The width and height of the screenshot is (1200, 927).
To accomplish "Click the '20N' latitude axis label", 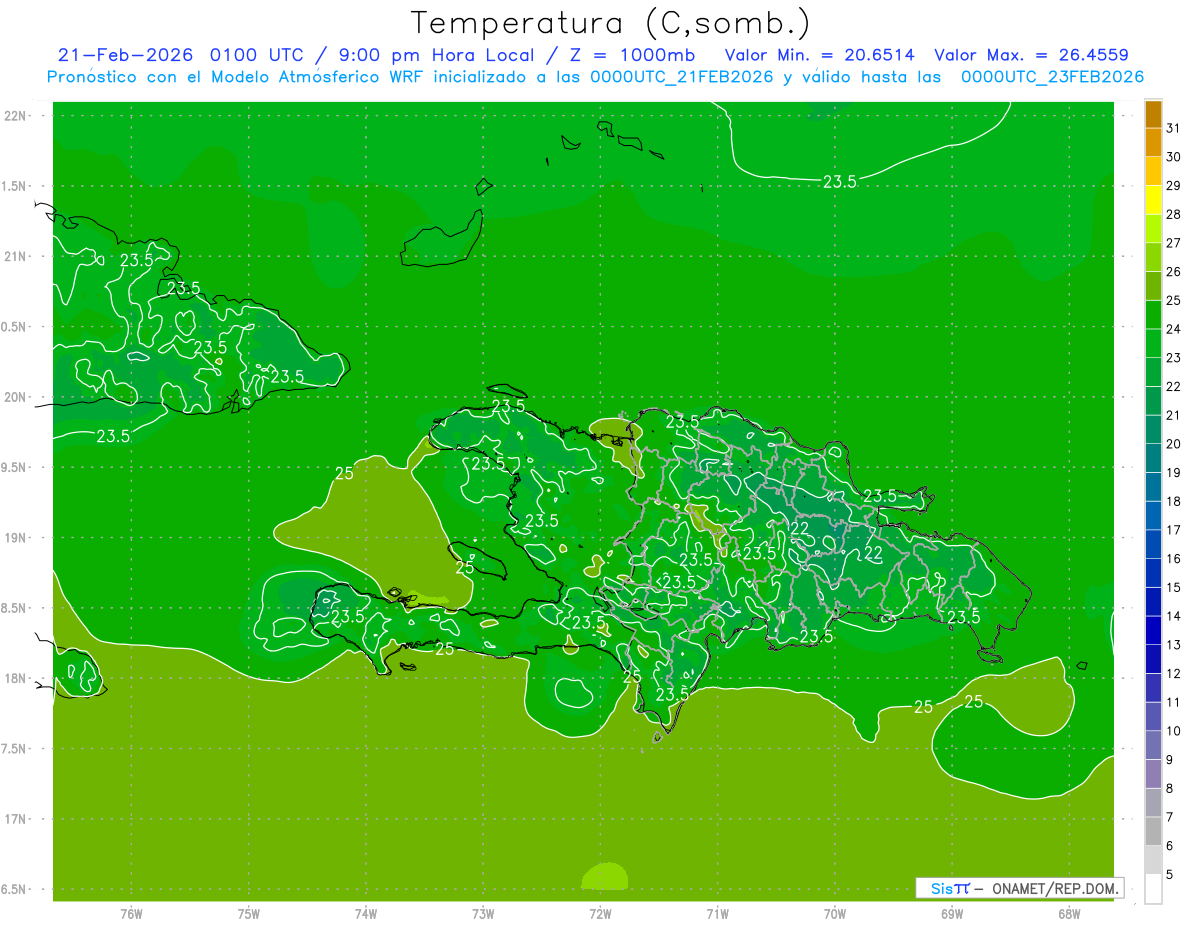I will tap(16, 397).
